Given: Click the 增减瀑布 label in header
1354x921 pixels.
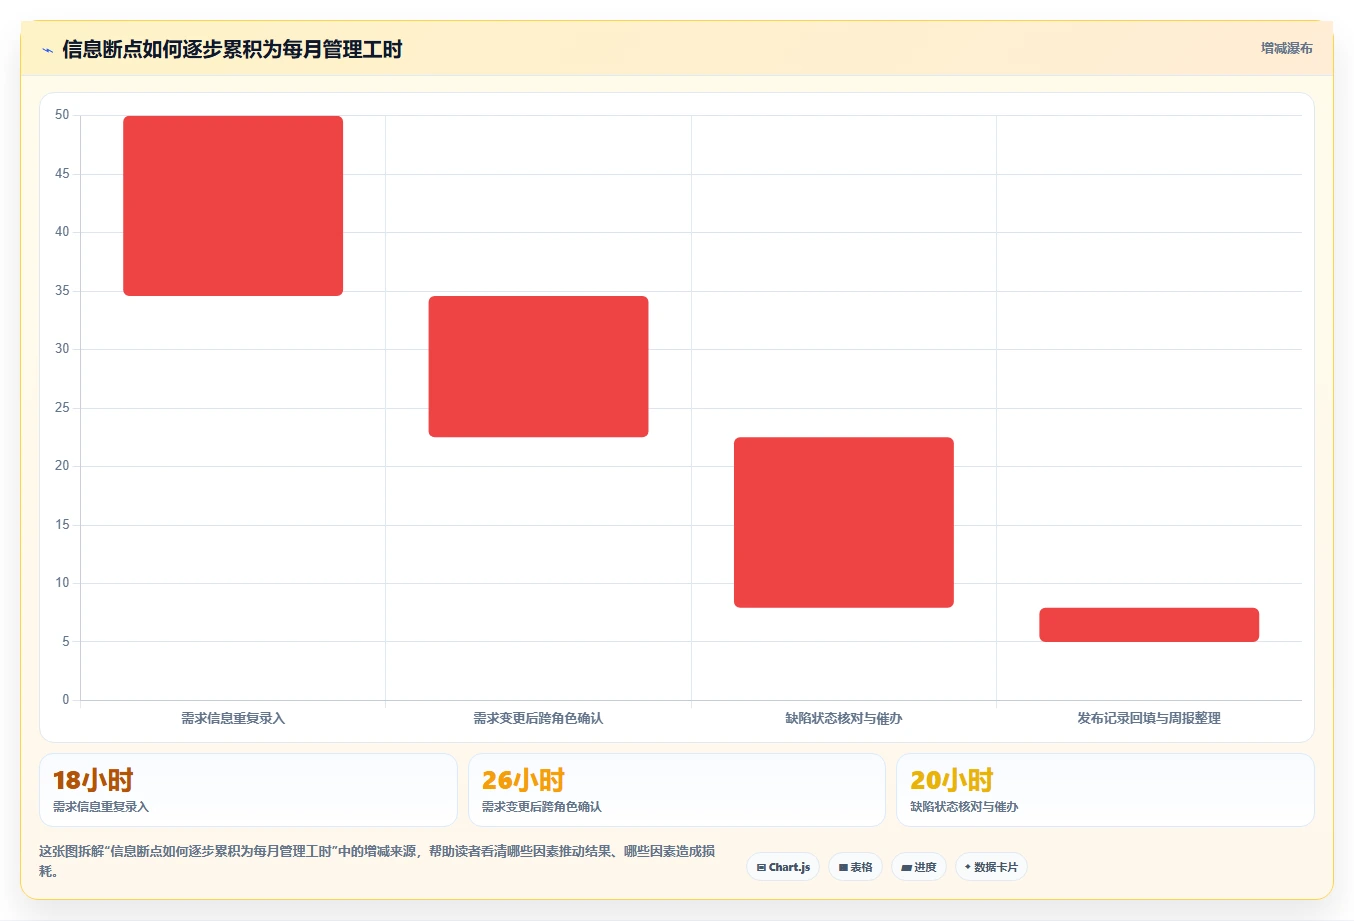Looking at the screenshot, I should pyautogui.click(x=1286, y=48).
